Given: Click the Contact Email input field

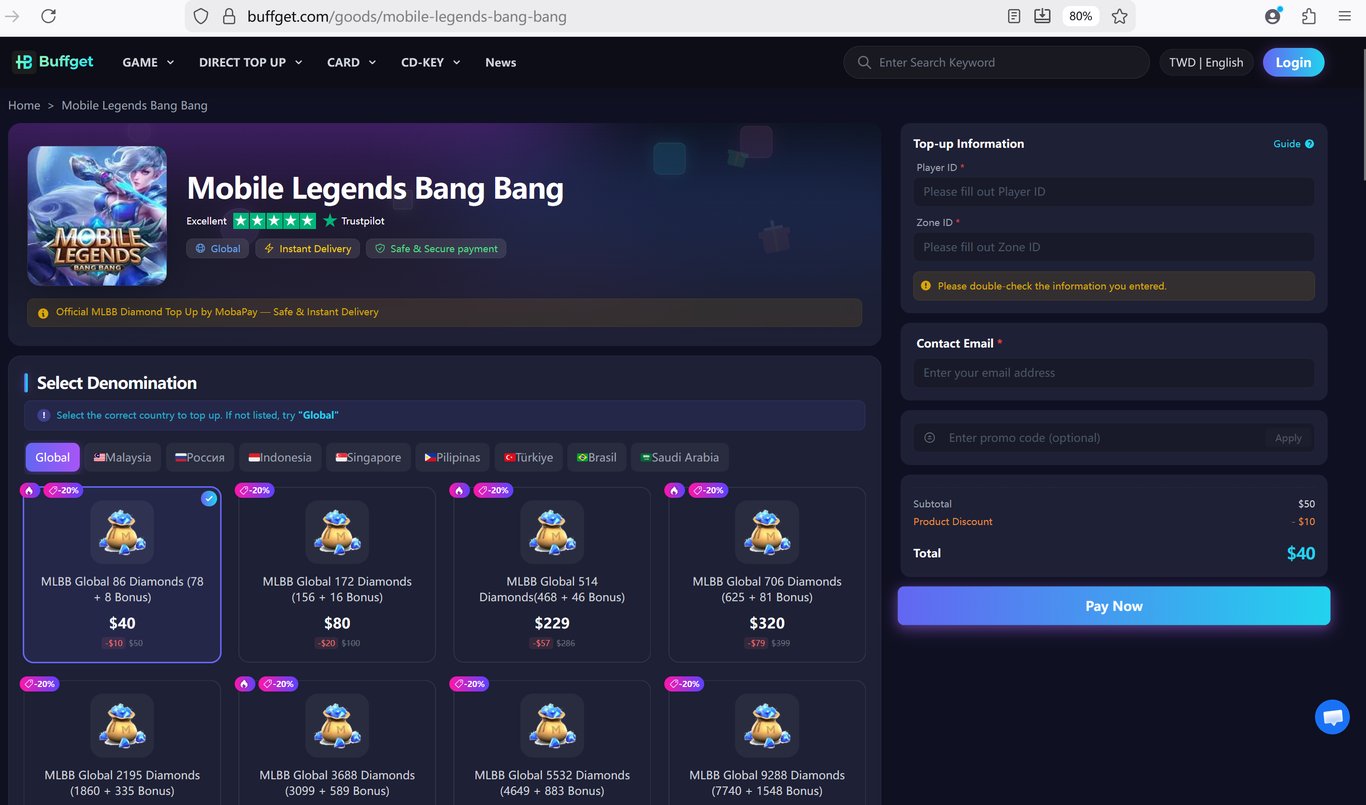Looking at the screenshot, I should 1114,373.
